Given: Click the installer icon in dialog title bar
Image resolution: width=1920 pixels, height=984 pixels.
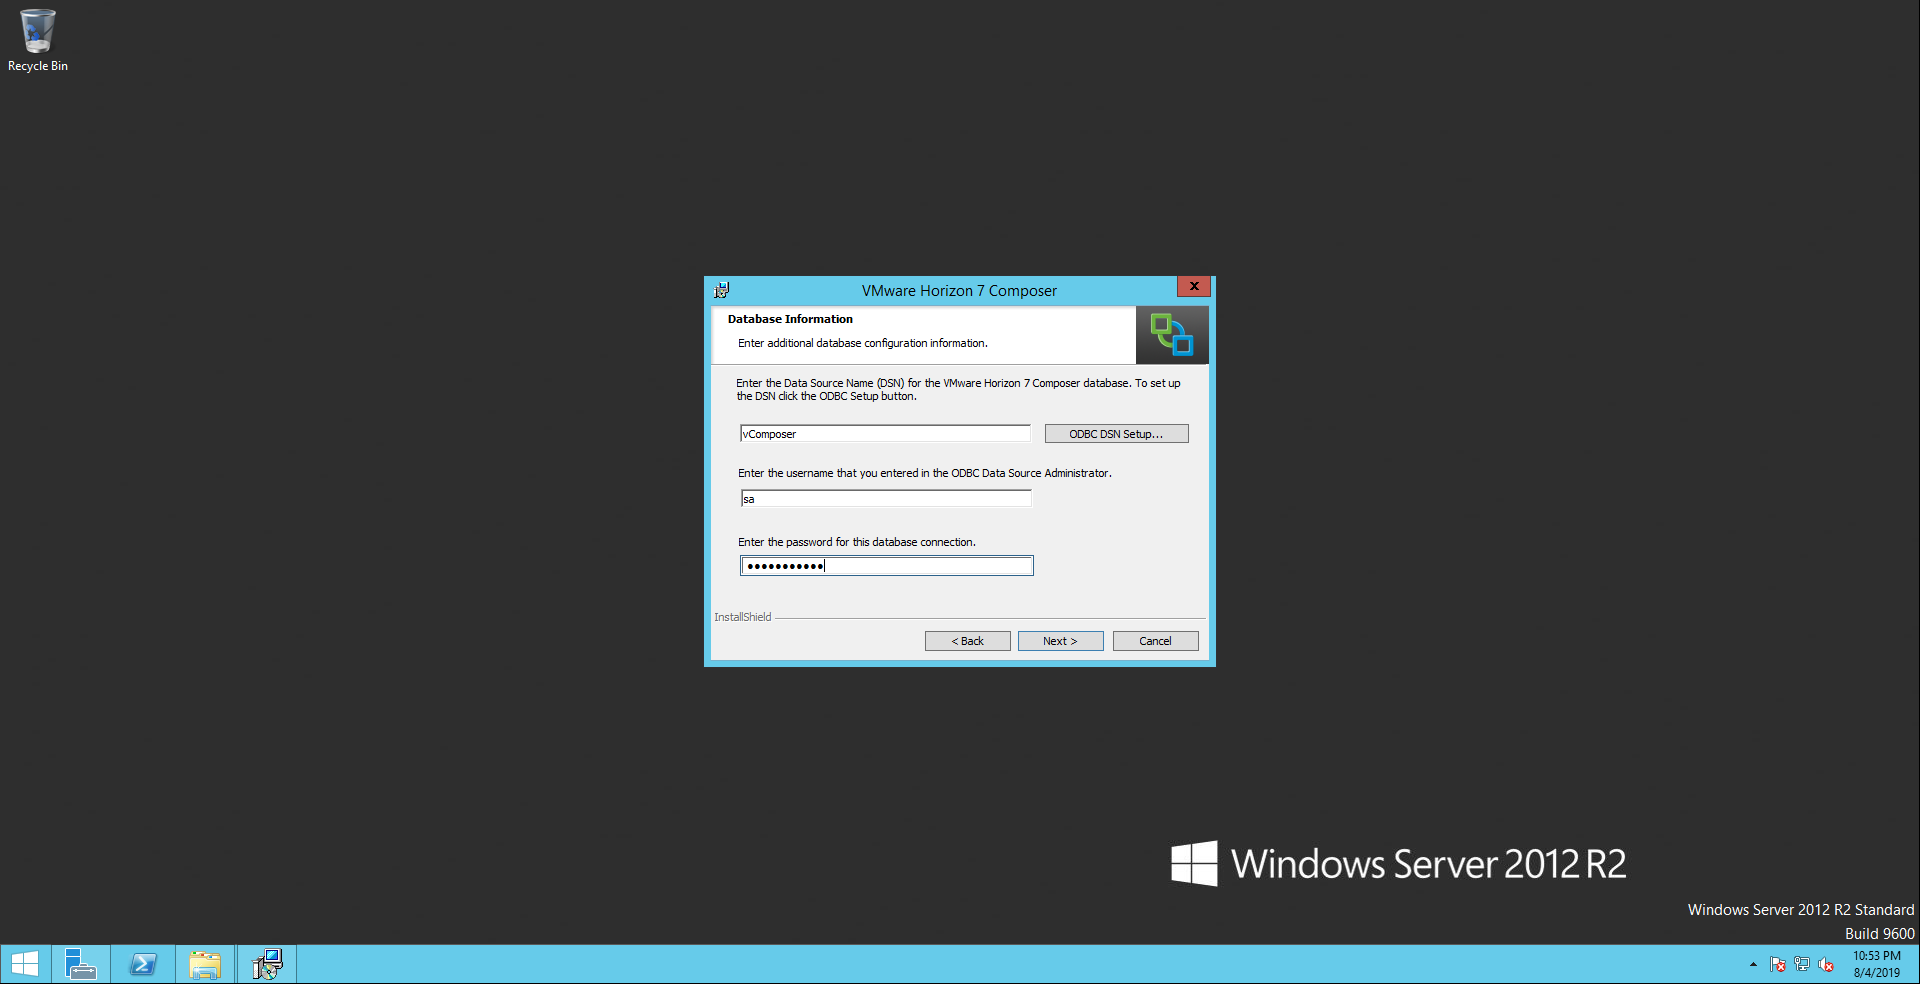Looking at the screenshot, I should [721, 290].
